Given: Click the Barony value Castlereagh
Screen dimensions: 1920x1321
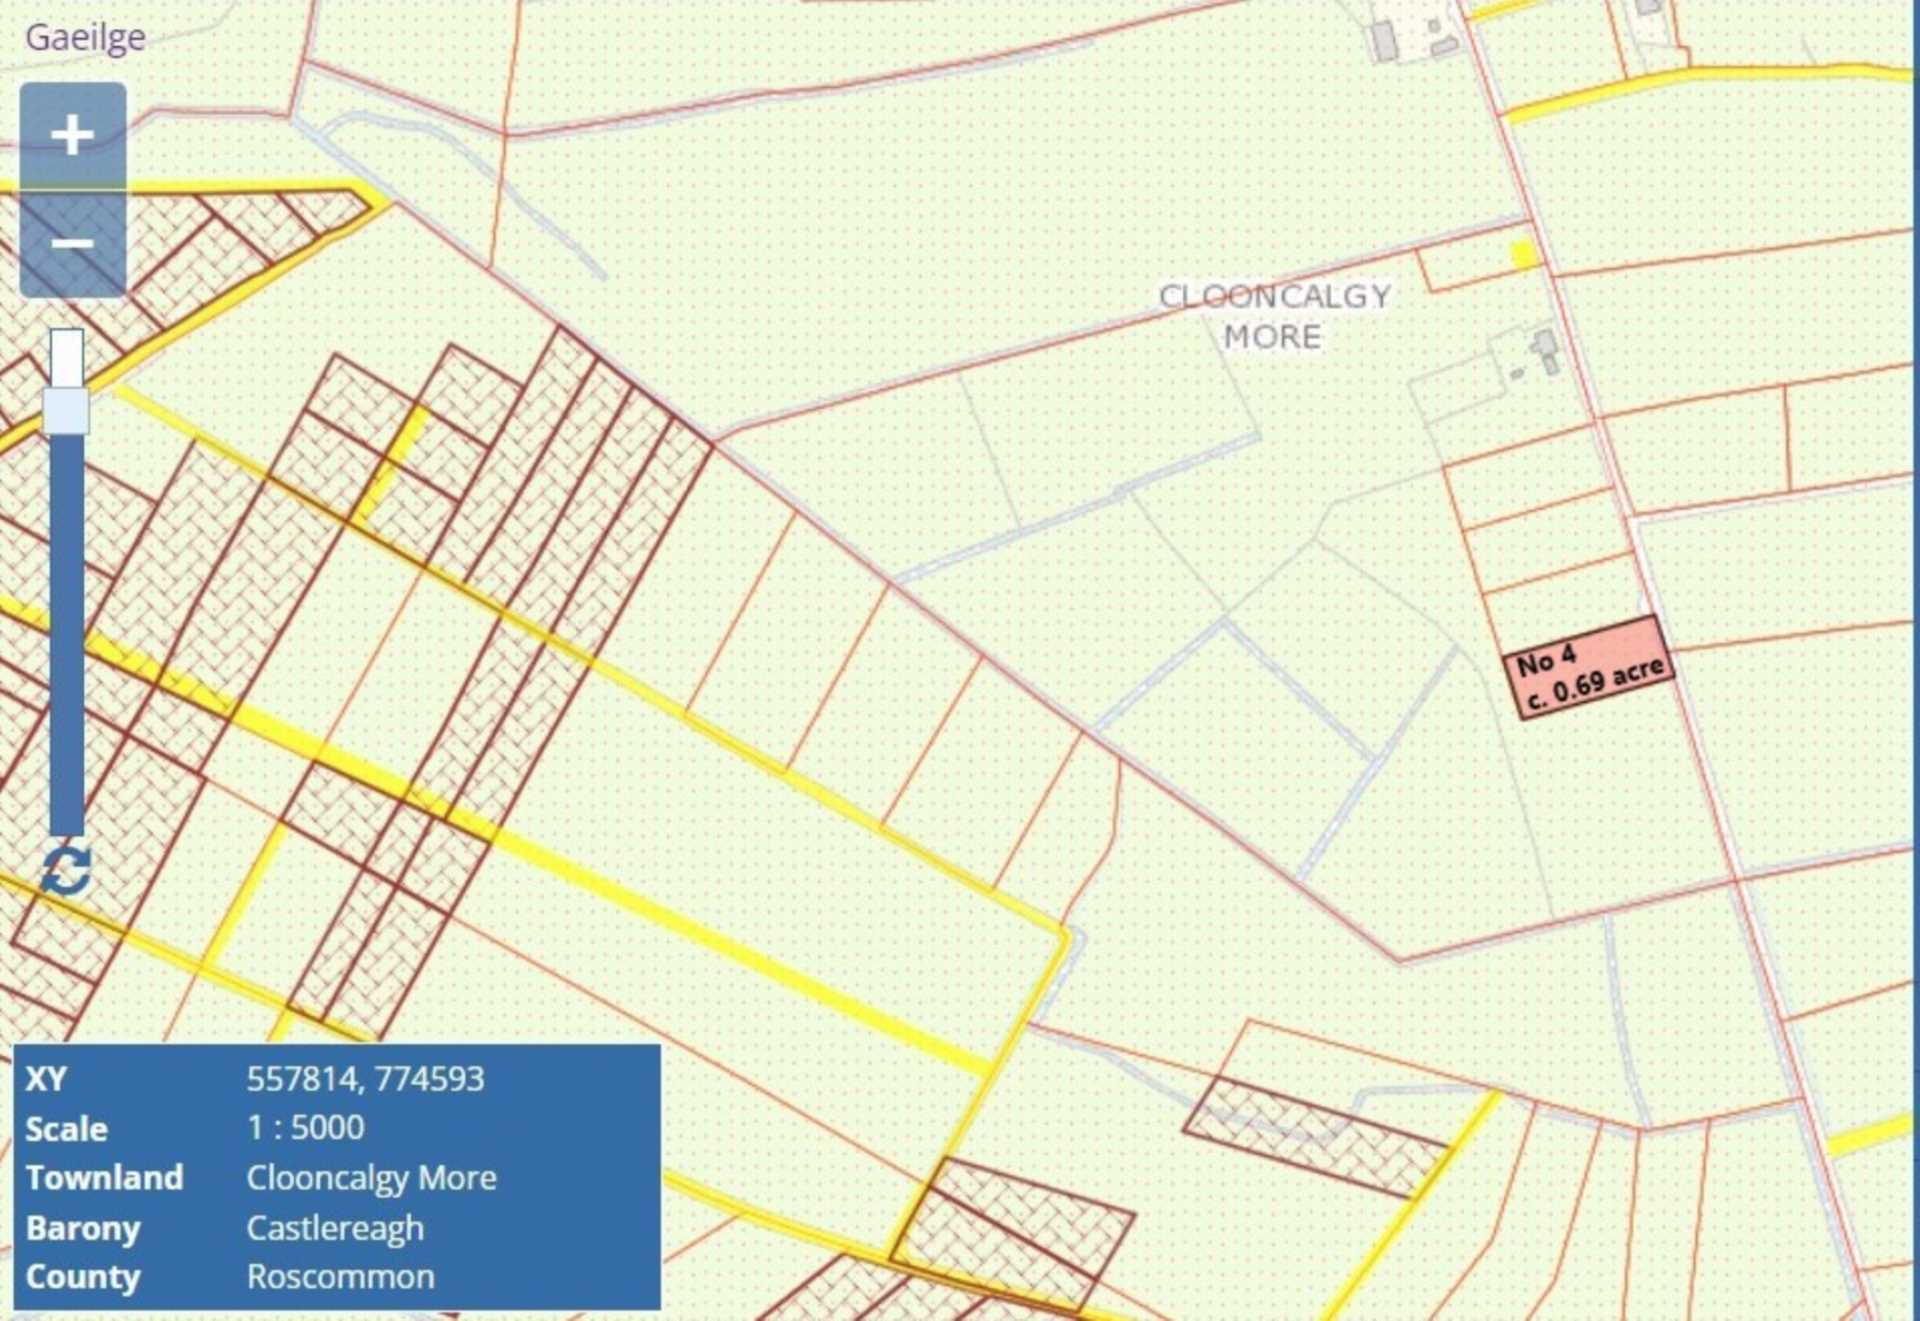Looking at the screenshot, I should click(335, 1228).
